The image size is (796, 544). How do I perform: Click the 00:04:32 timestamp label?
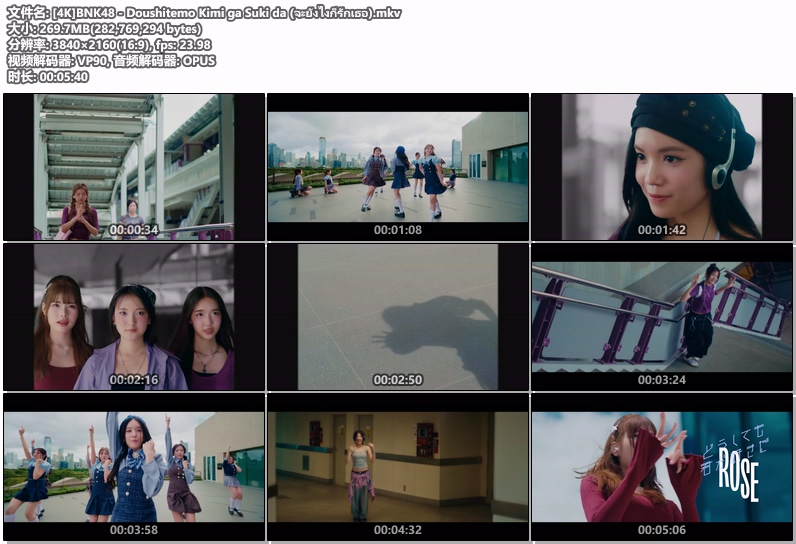(x=398, y=530)
